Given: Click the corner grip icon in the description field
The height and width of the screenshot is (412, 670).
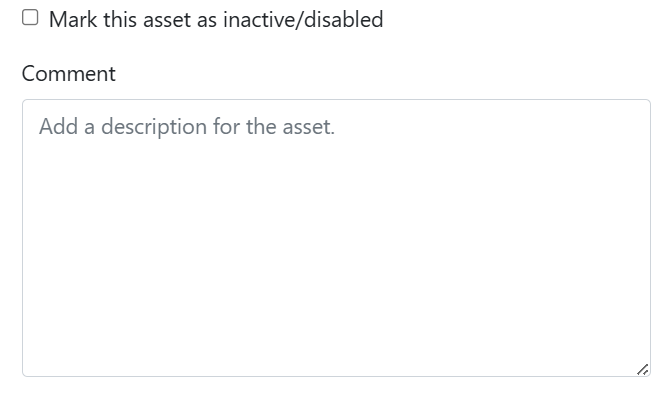Looking at the screenshot, I should 643,370.
